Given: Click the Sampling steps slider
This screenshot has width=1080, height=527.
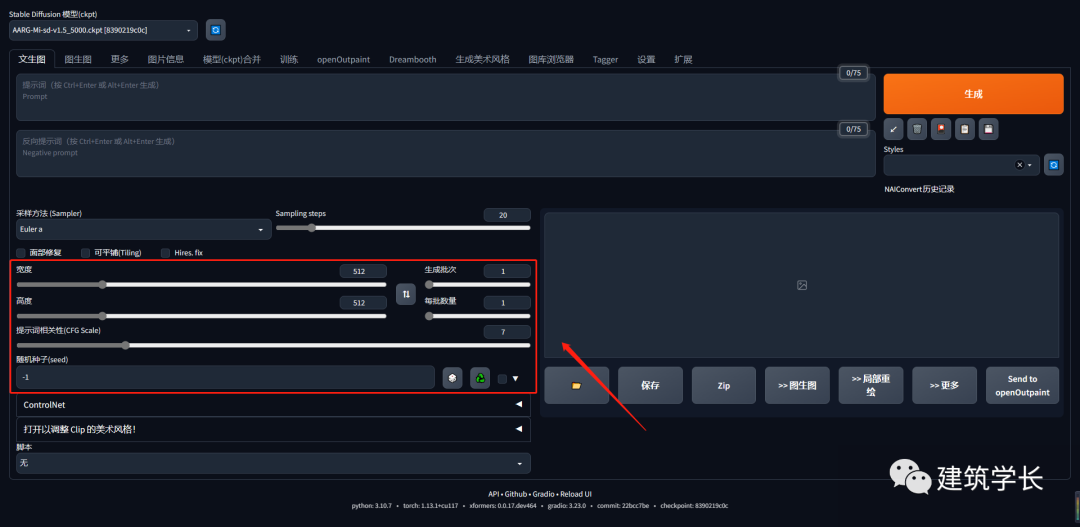Looking at the screenshot, I should [403, 228].
